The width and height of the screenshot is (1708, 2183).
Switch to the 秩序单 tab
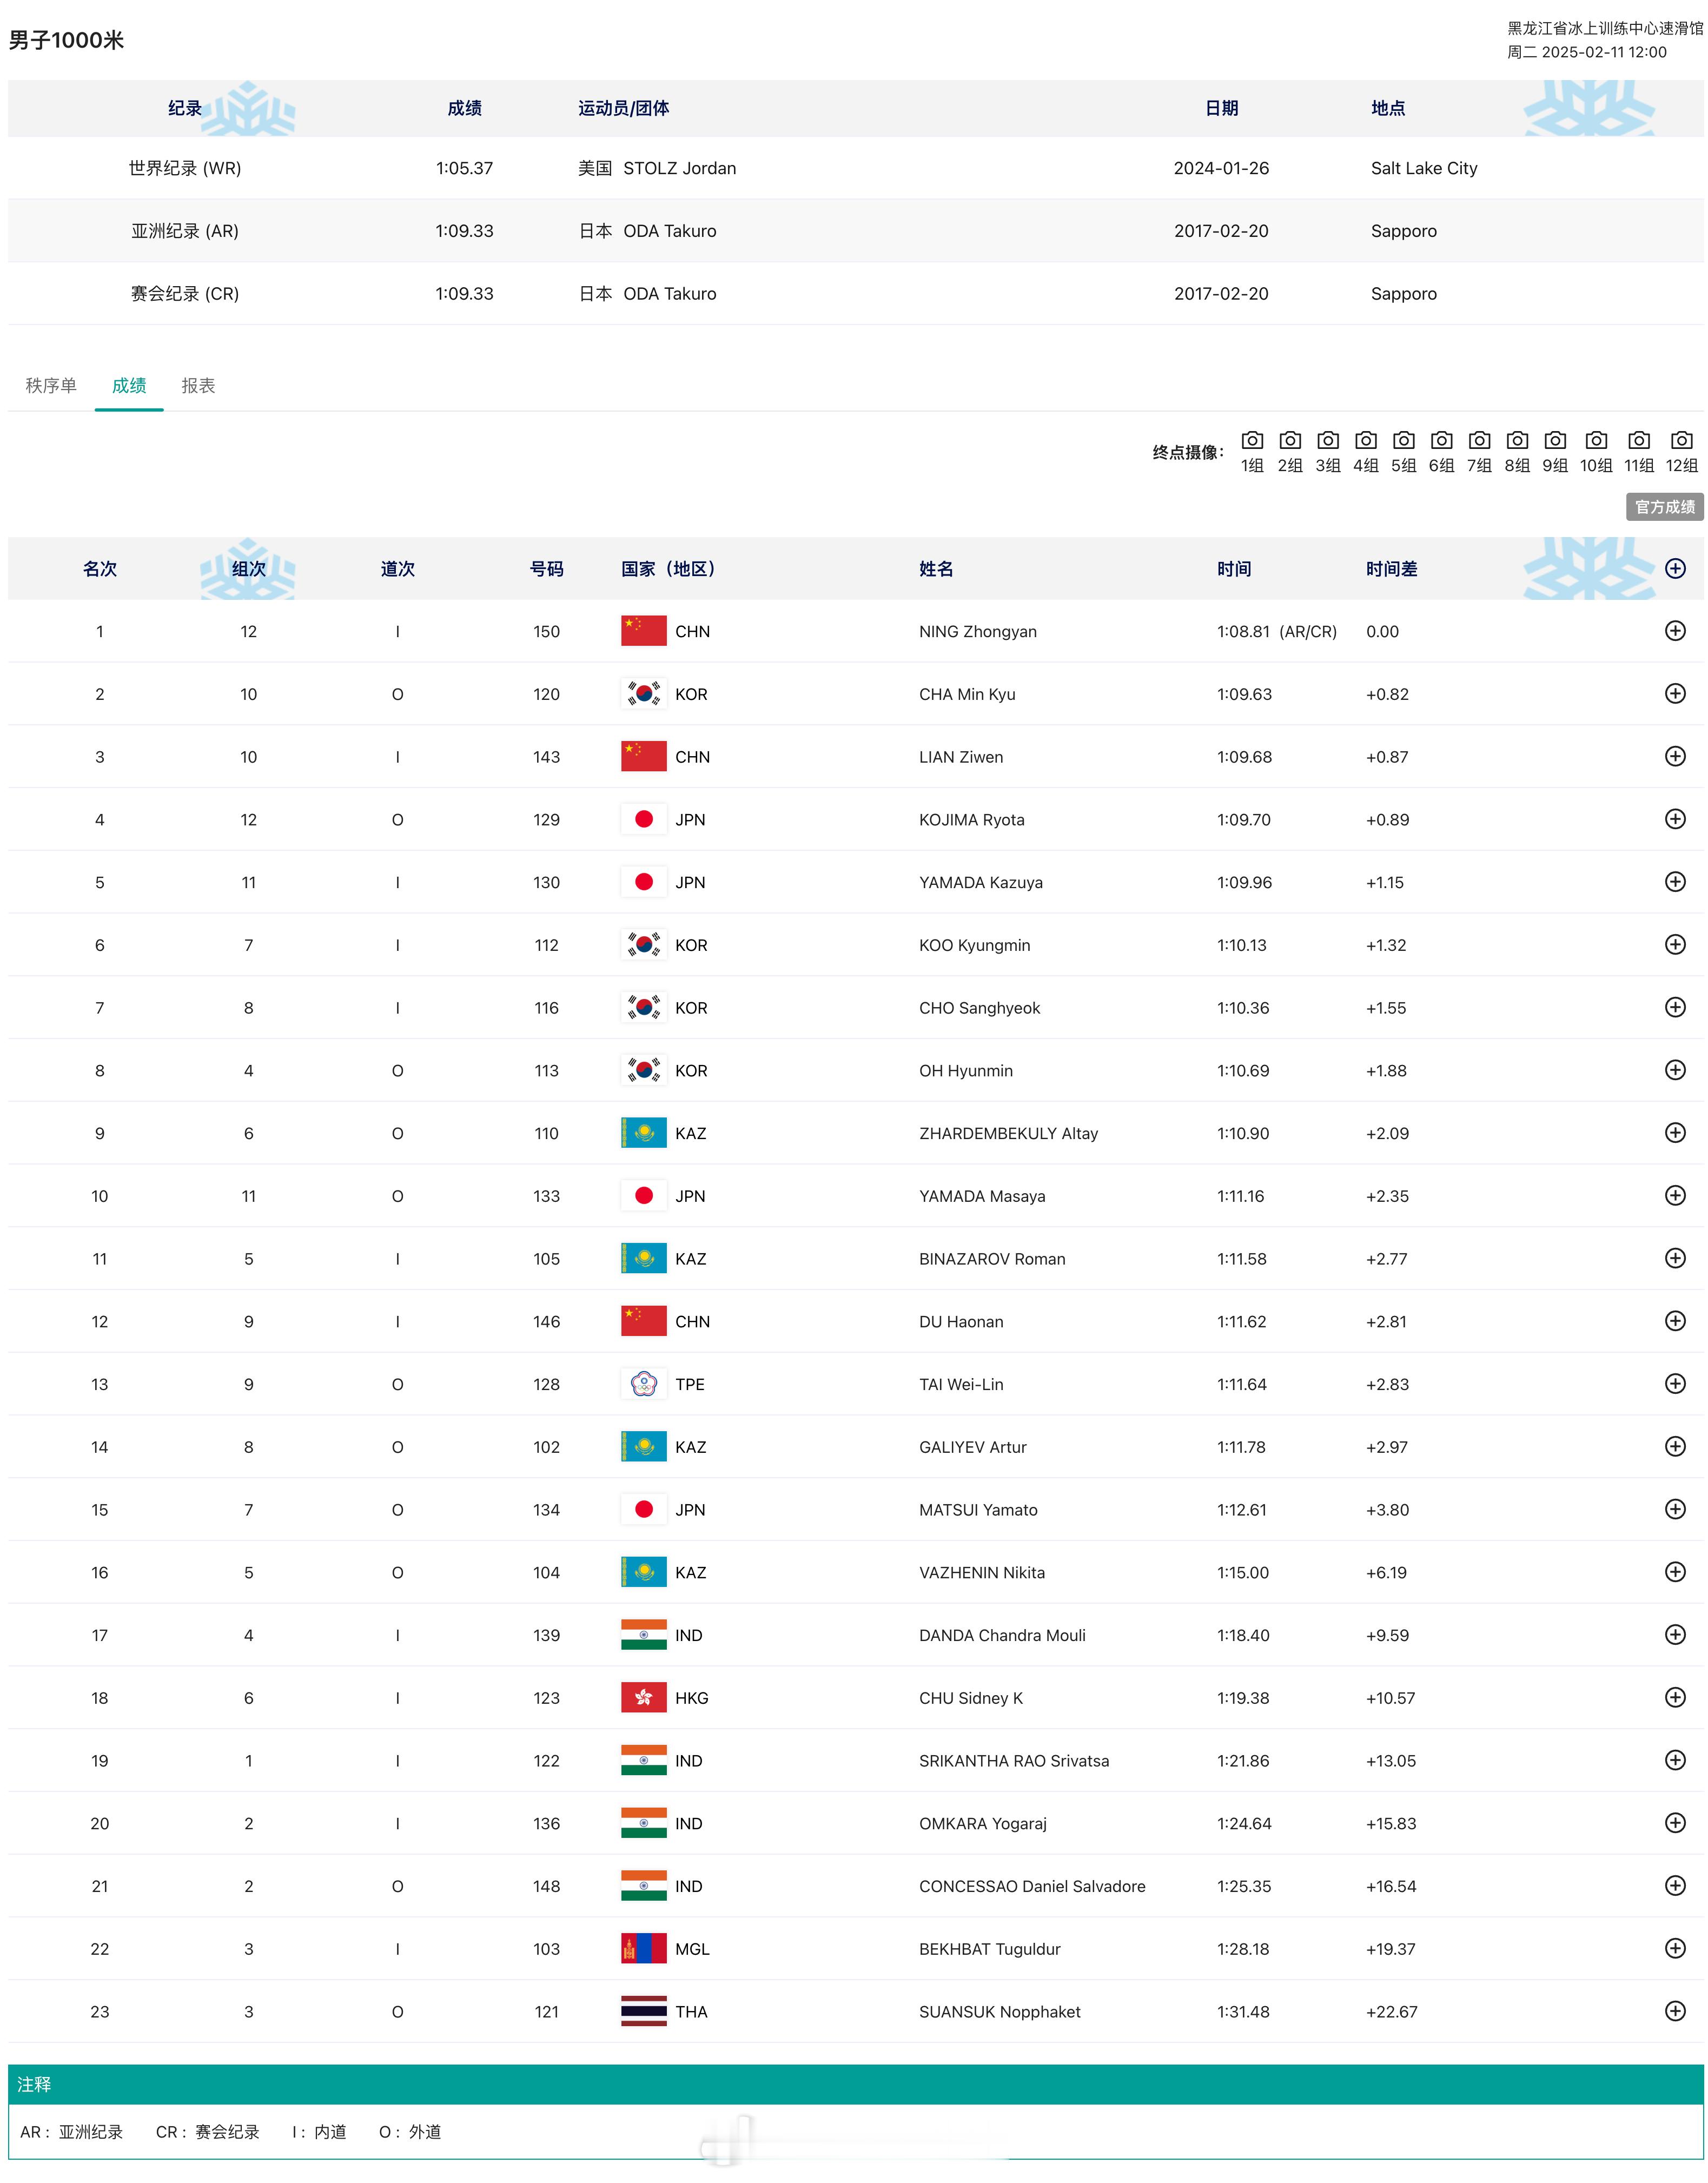pos(51,385)
